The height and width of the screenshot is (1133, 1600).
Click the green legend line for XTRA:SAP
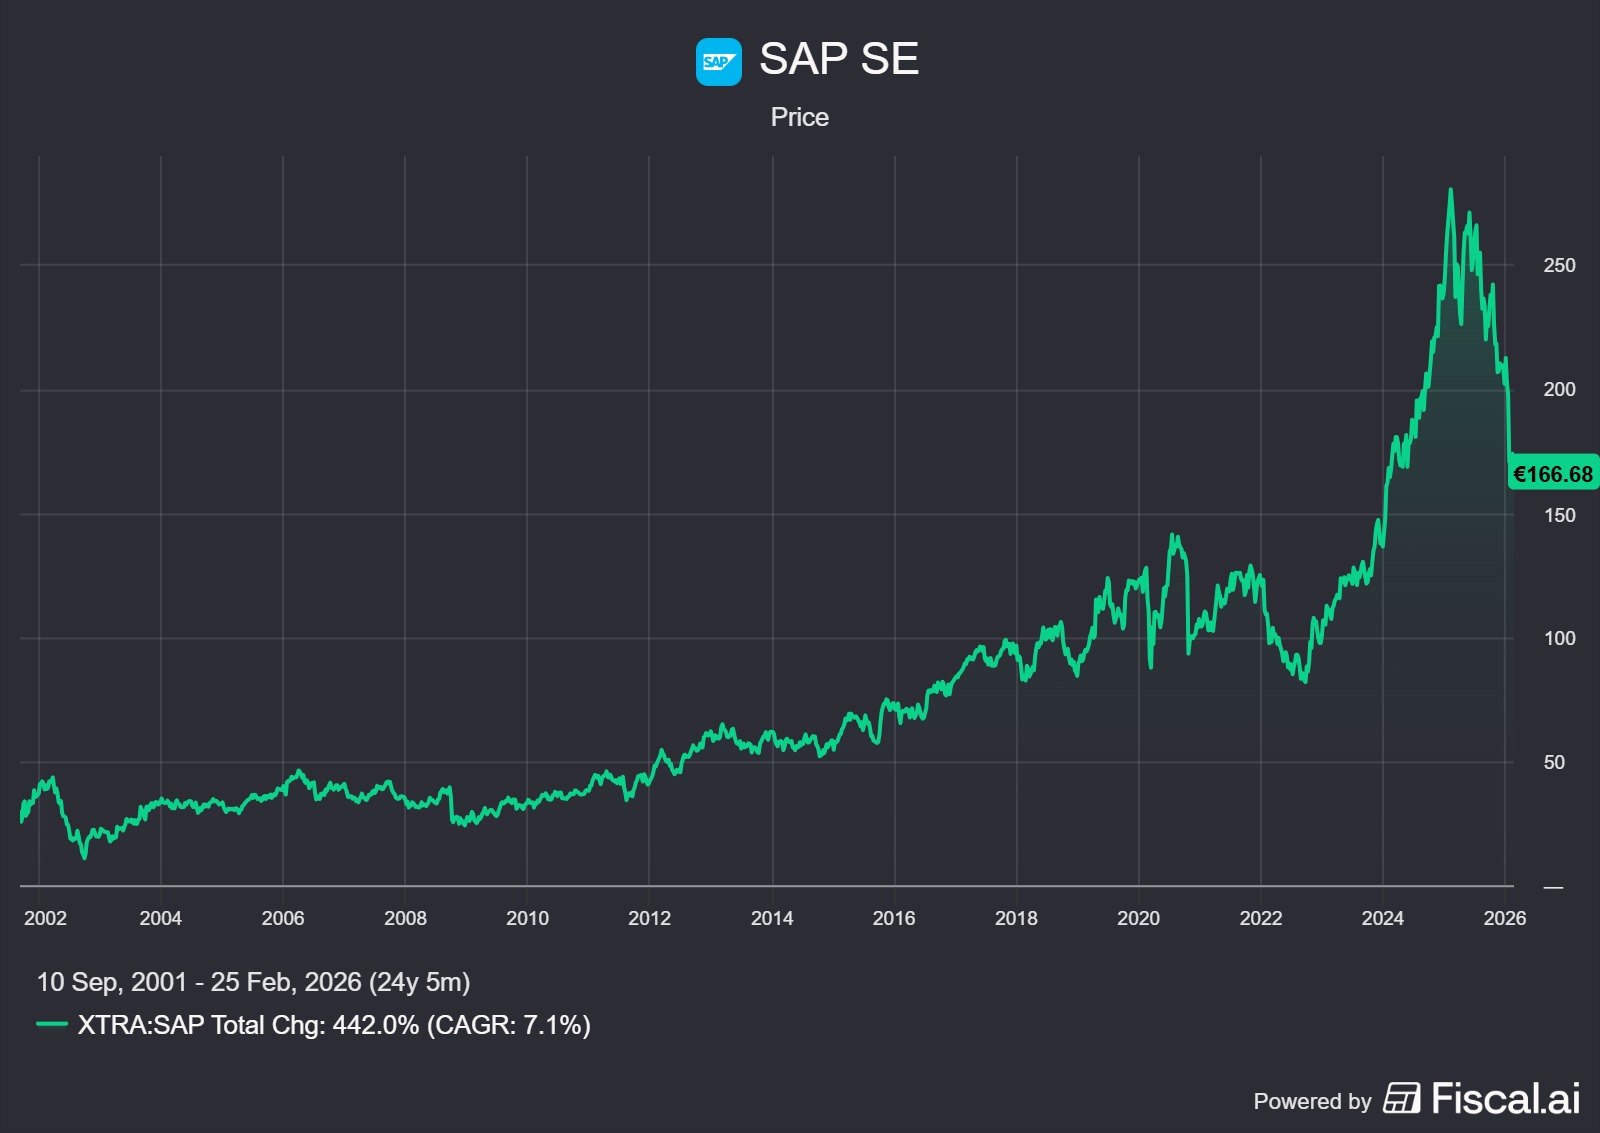52,1024
